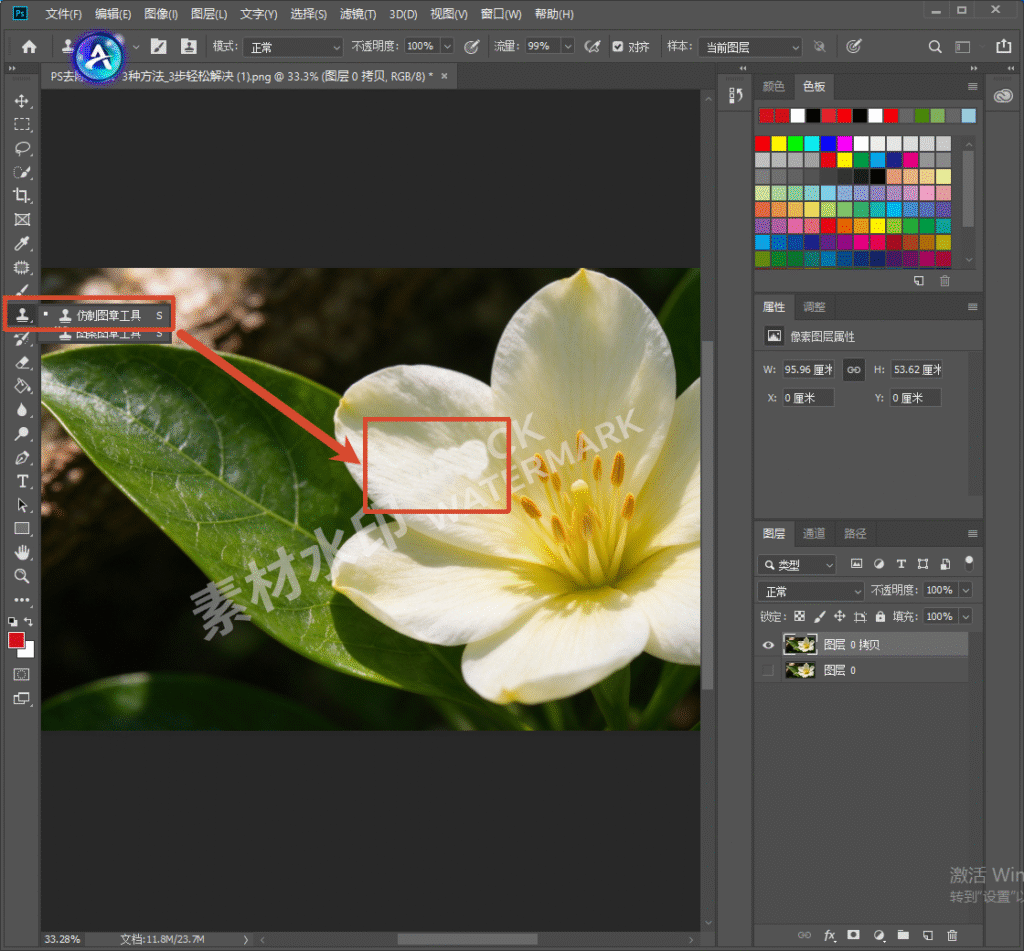Image resolution: width=1024 pixels, height=951 pixels.
Task: Click the red foreground color swatch
Action: 16,639
